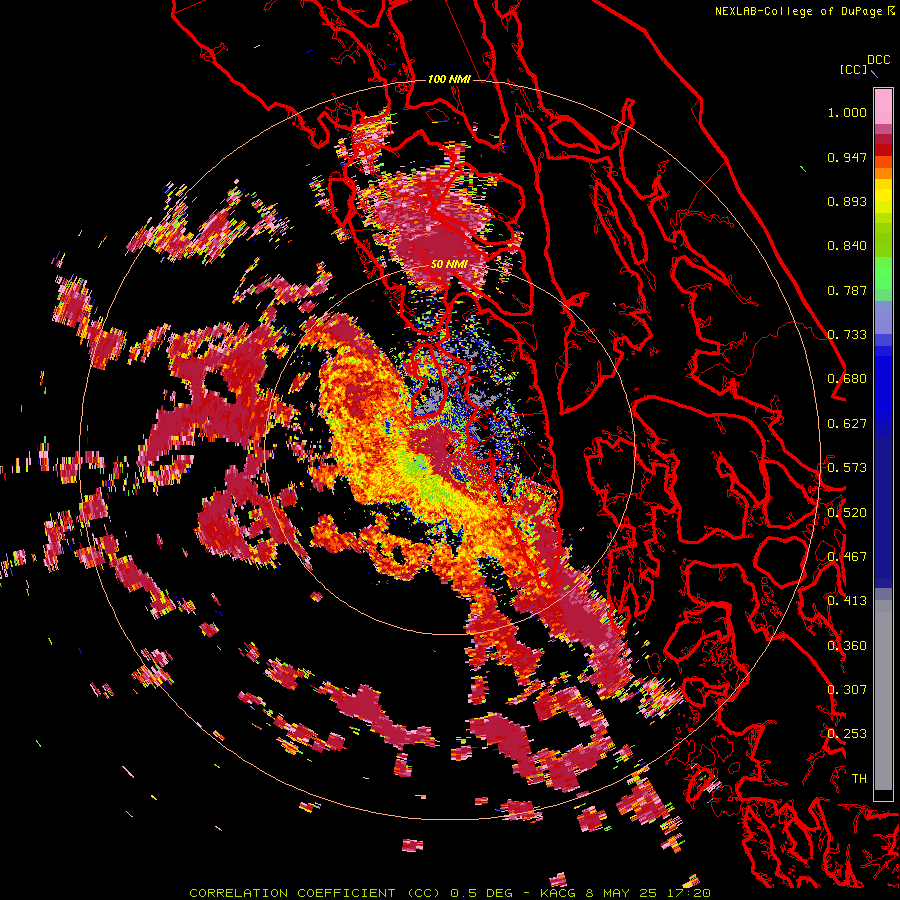Viewport: 900px width, 900px height.
Task: Select the 0.360 scale value
Action: coord(847,646)
